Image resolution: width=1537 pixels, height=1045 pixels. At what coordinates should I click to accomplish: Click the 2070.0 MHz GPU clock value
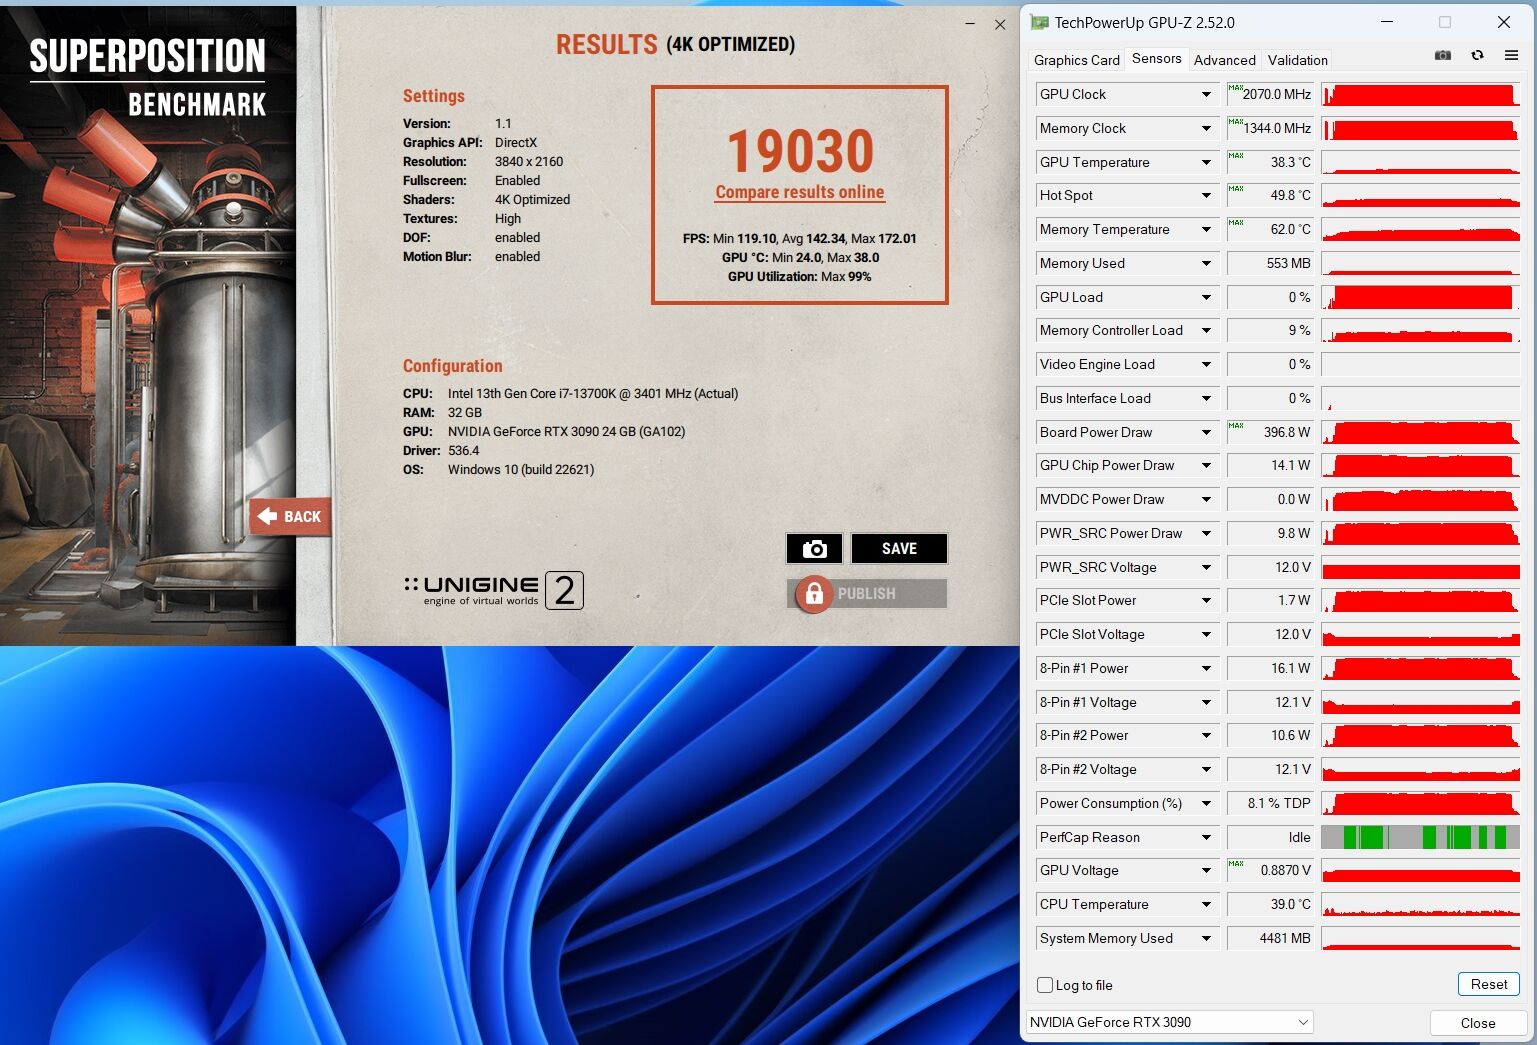pos(1270,95)
